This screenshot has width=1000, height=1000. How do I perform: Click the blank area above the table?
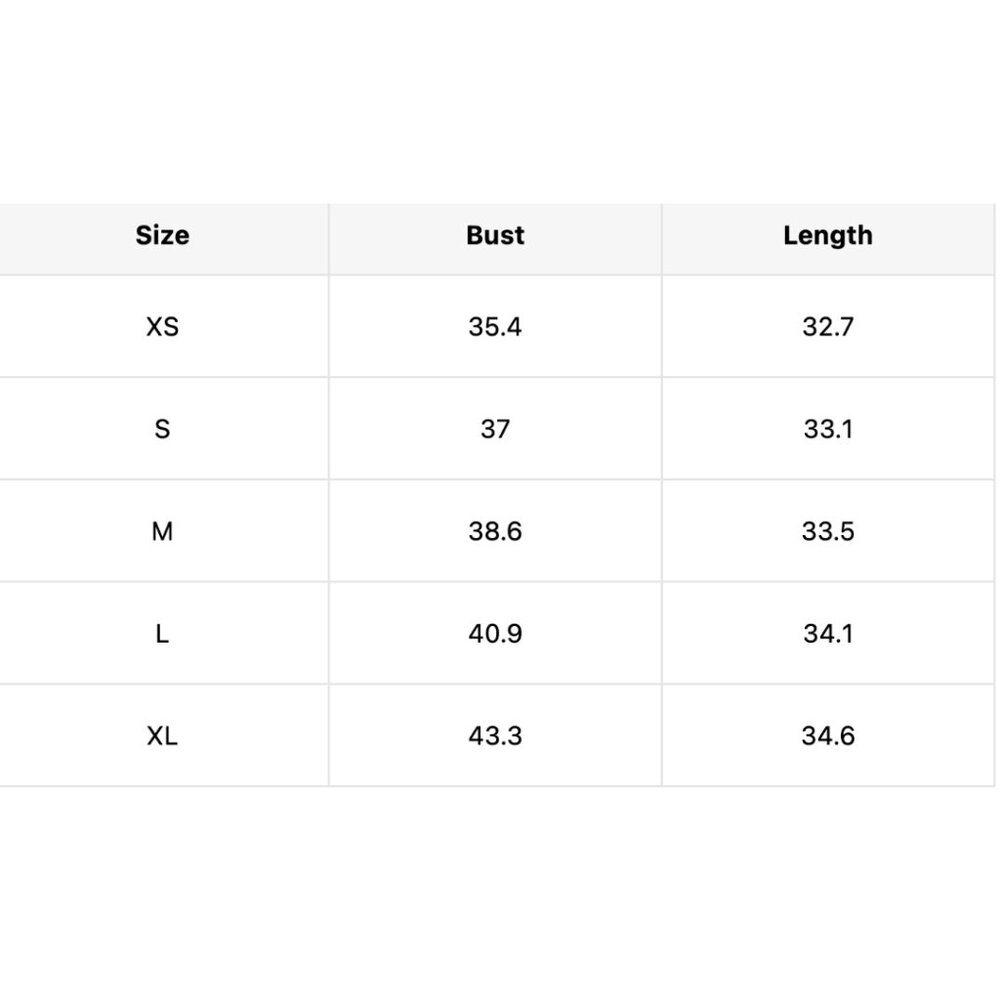500,102
